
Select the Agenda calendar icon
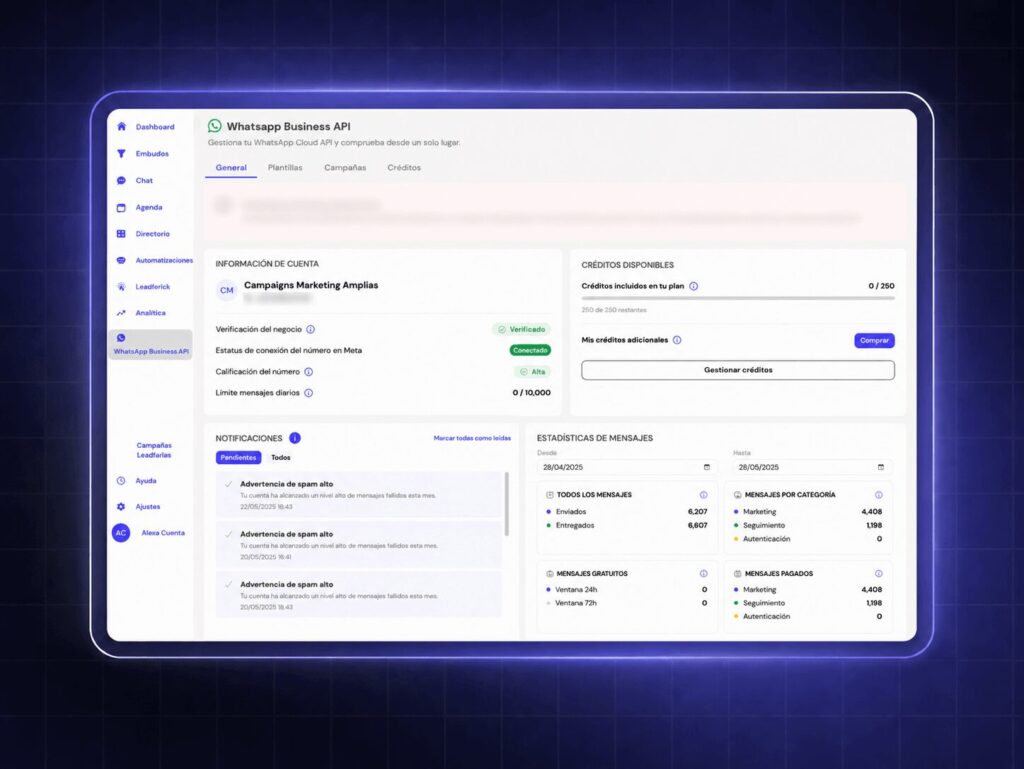click(121, 208)
